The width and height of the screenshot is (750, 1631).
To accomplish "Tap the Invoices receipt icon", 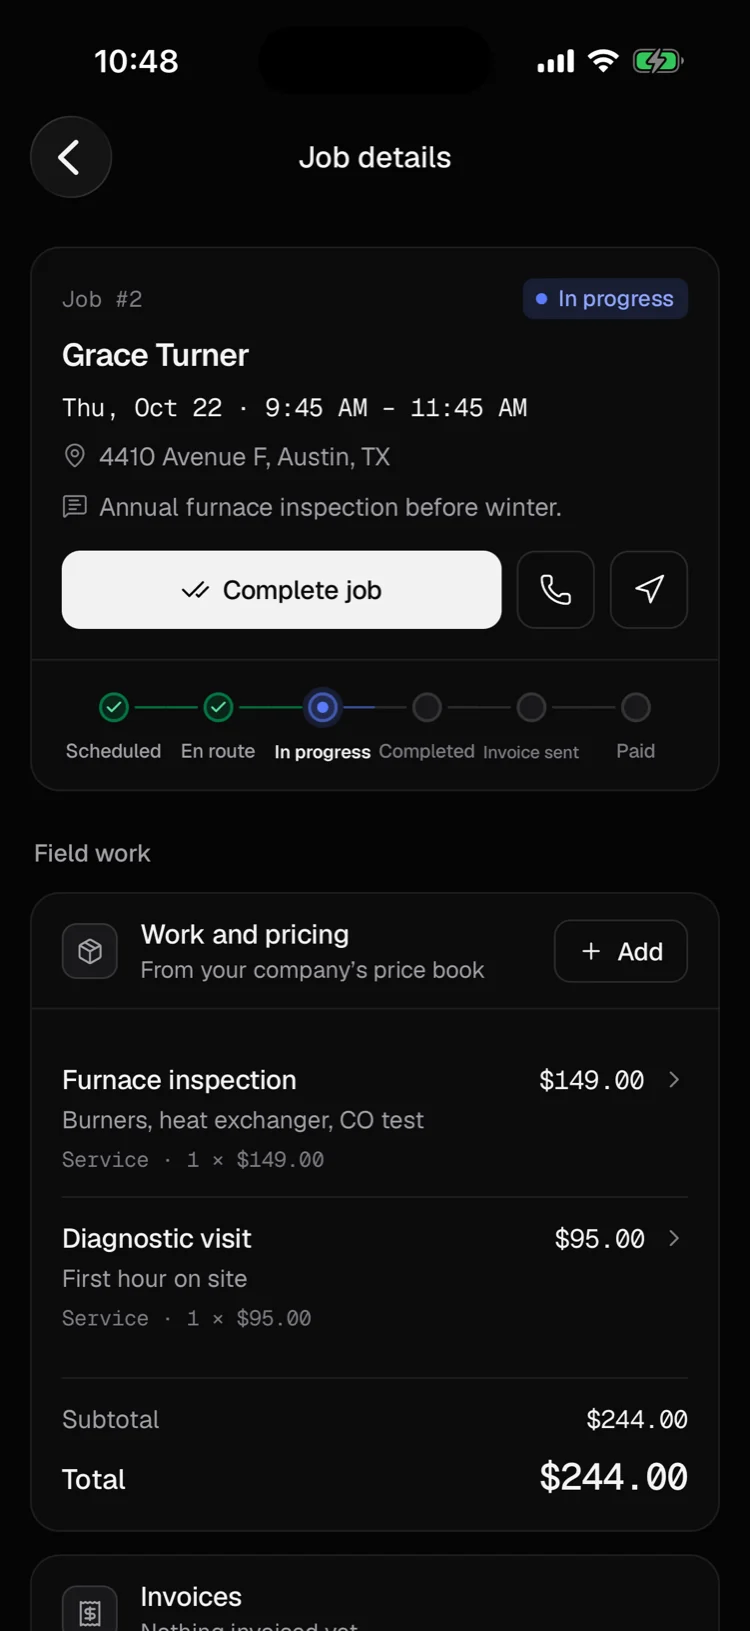I will click(x=90, y=1612).
